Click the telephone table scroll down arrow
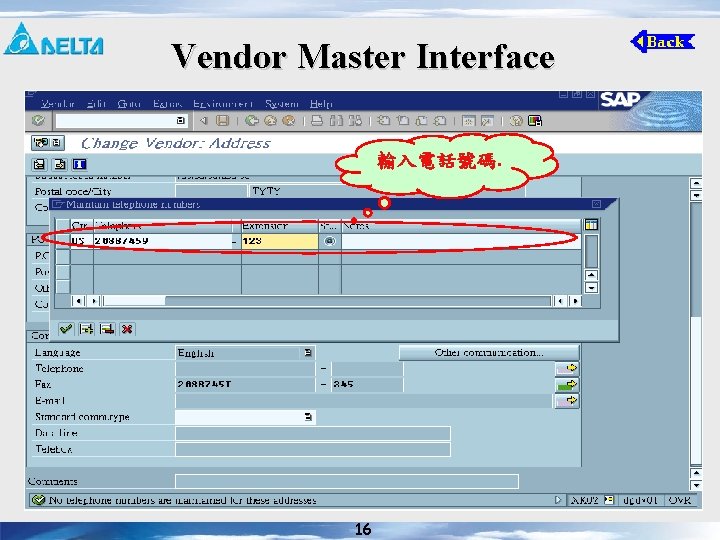The height and width of the screenshot is (540, 720). coord(591,288)
